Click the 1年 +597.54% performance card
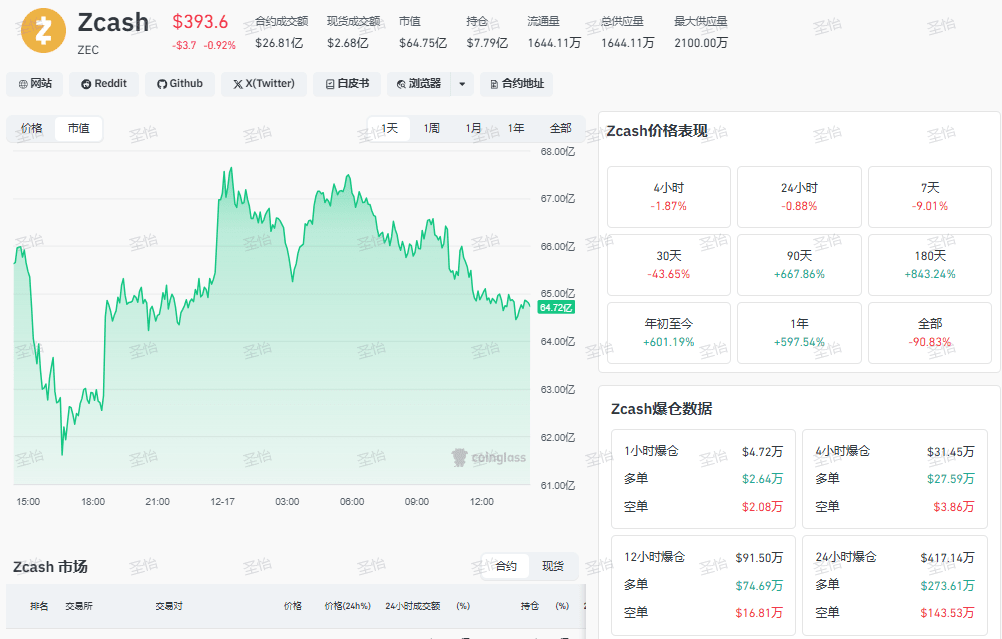 click(799, 333)
